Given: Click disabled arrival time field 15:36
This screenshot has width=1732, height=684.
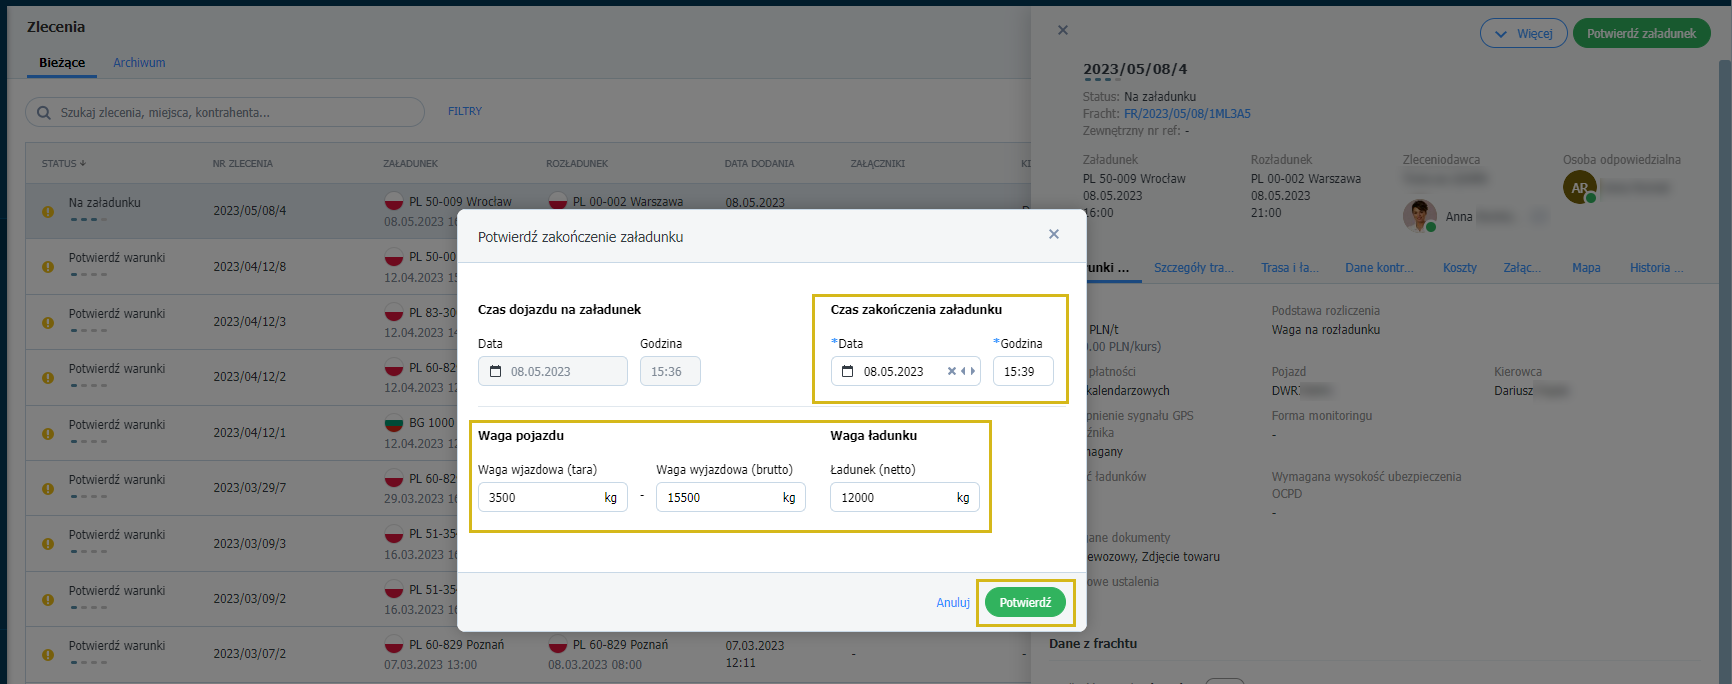Looking at the screenshot, I should 670,371.
